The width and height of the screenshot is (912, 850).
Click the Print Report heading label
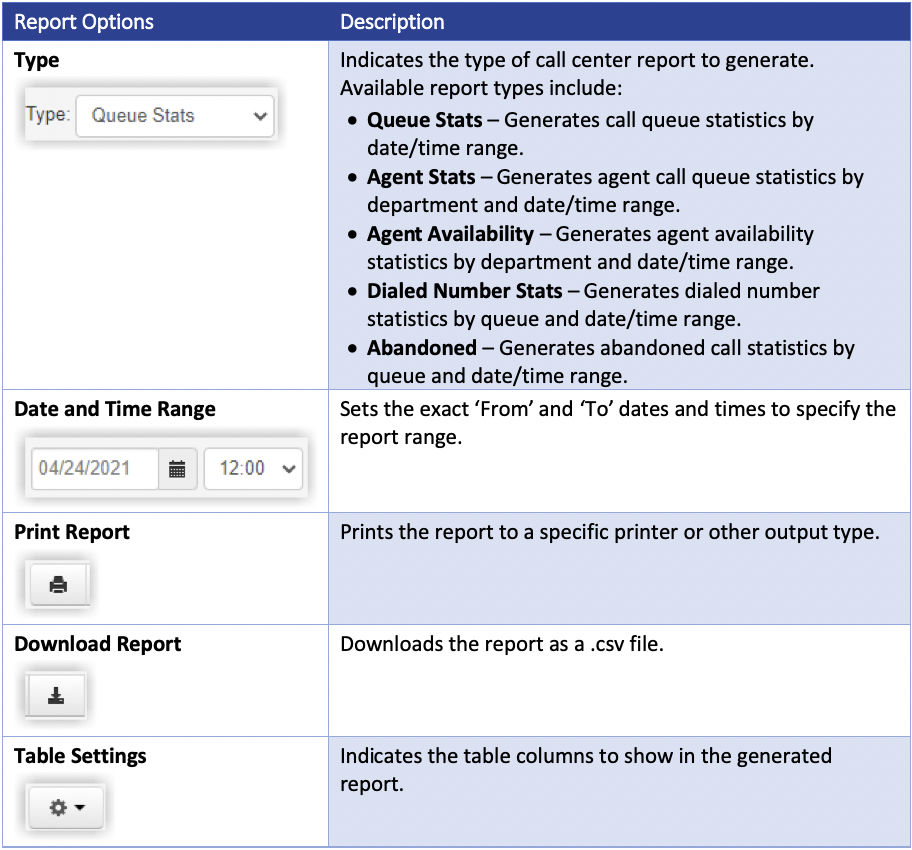coord(72,532)
